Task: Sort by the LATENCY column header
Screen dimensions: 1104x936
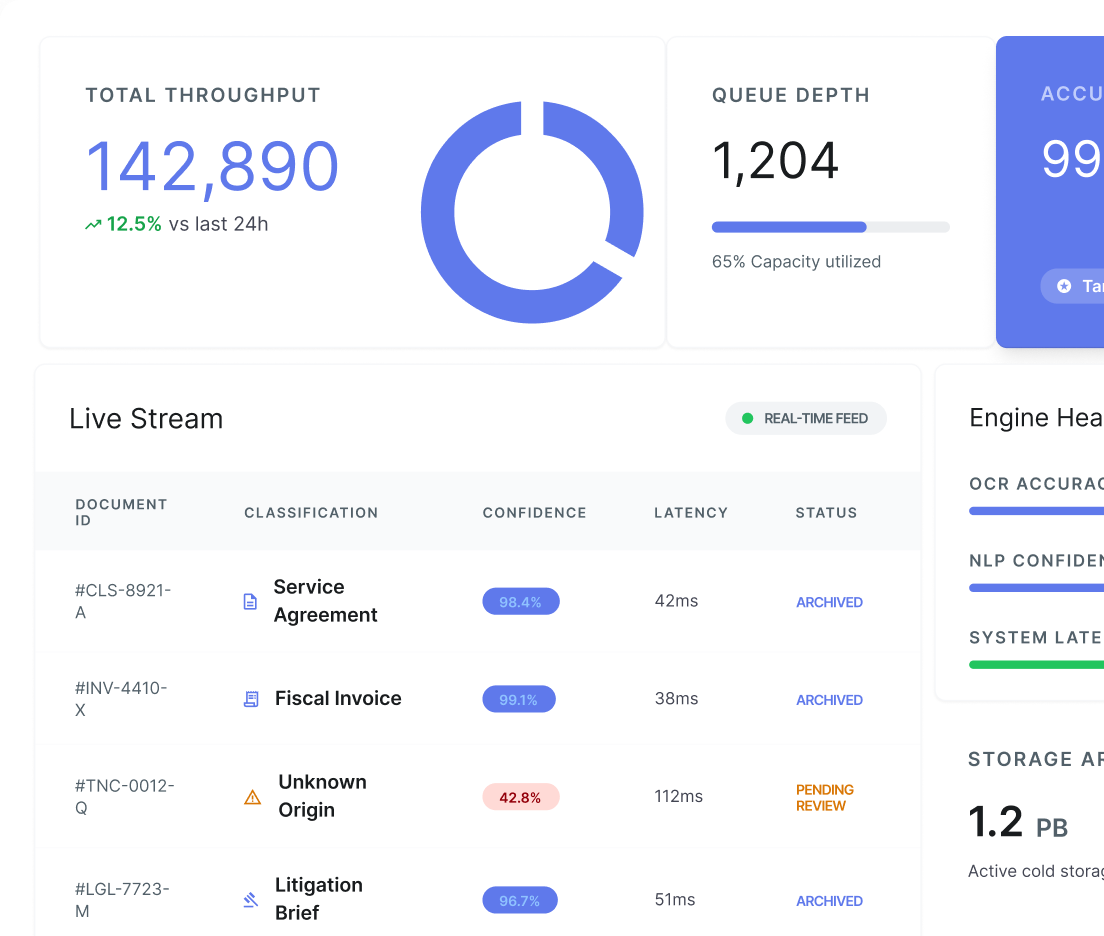Action: click(691, 513)
